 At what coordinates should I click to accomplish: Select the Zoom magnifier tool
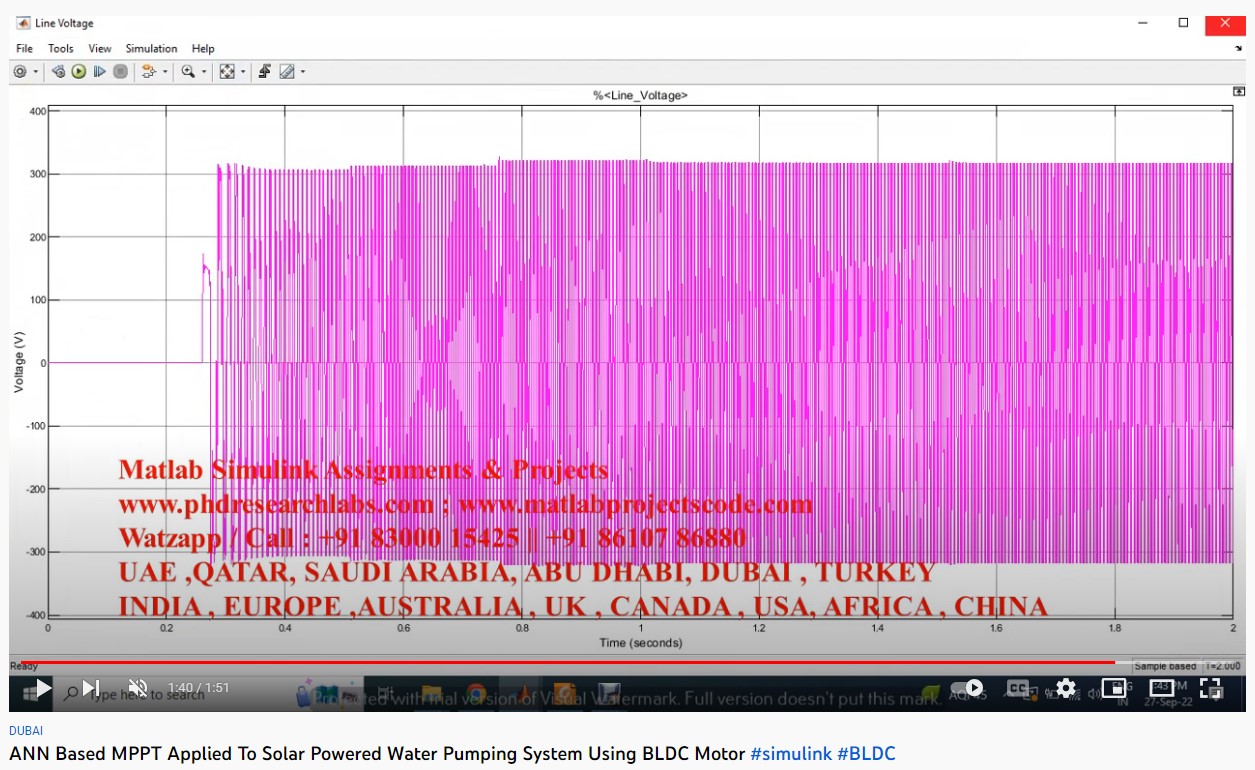187,72
